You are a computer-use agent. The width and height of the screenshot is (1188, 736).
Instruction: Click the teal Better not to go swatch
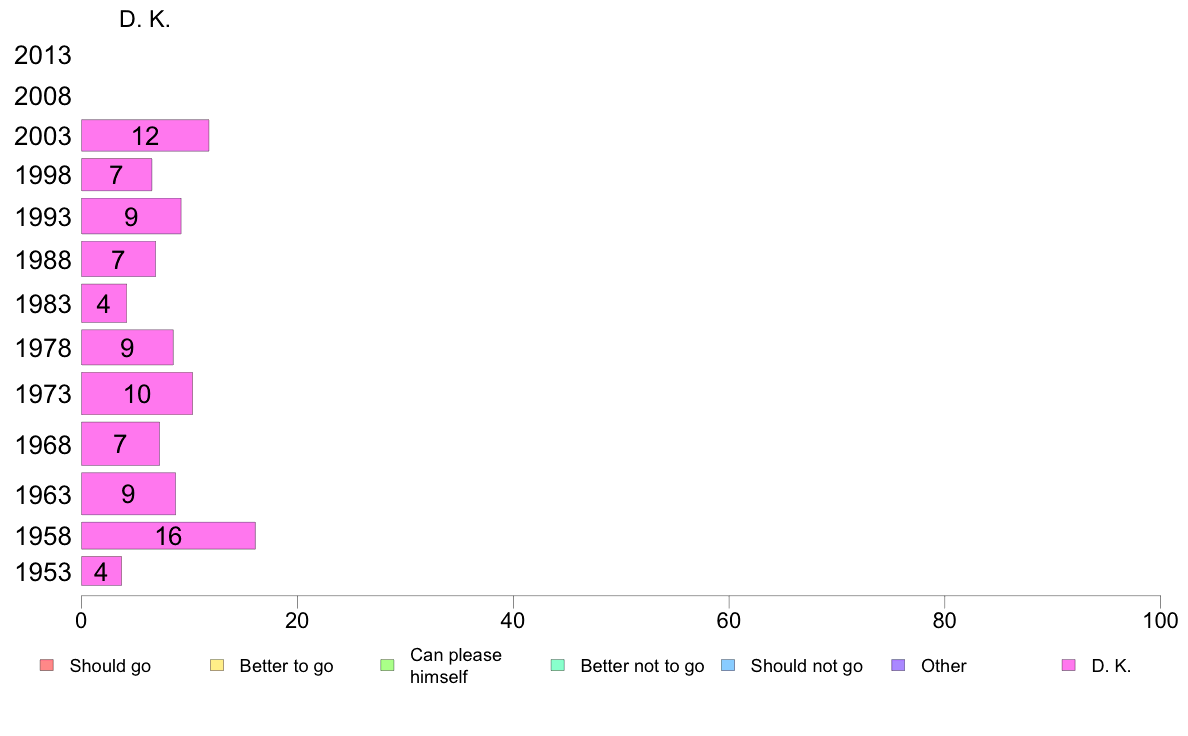click(558, 666)
